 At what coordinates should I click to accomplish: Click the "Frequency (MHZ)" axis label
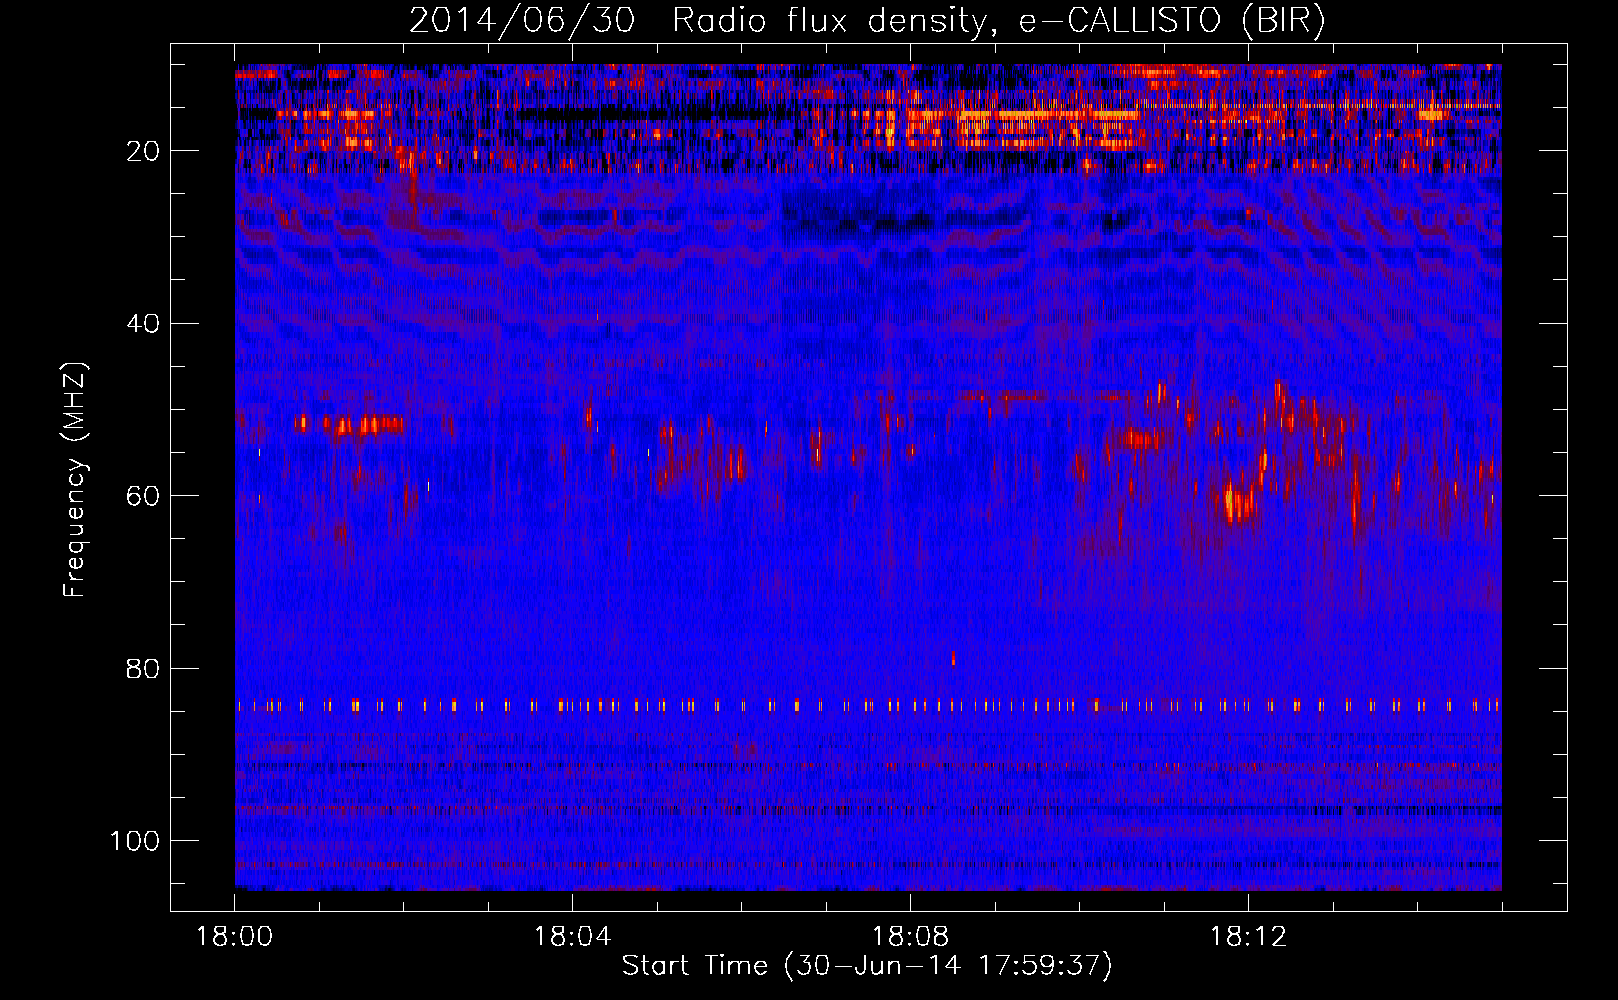75,480
